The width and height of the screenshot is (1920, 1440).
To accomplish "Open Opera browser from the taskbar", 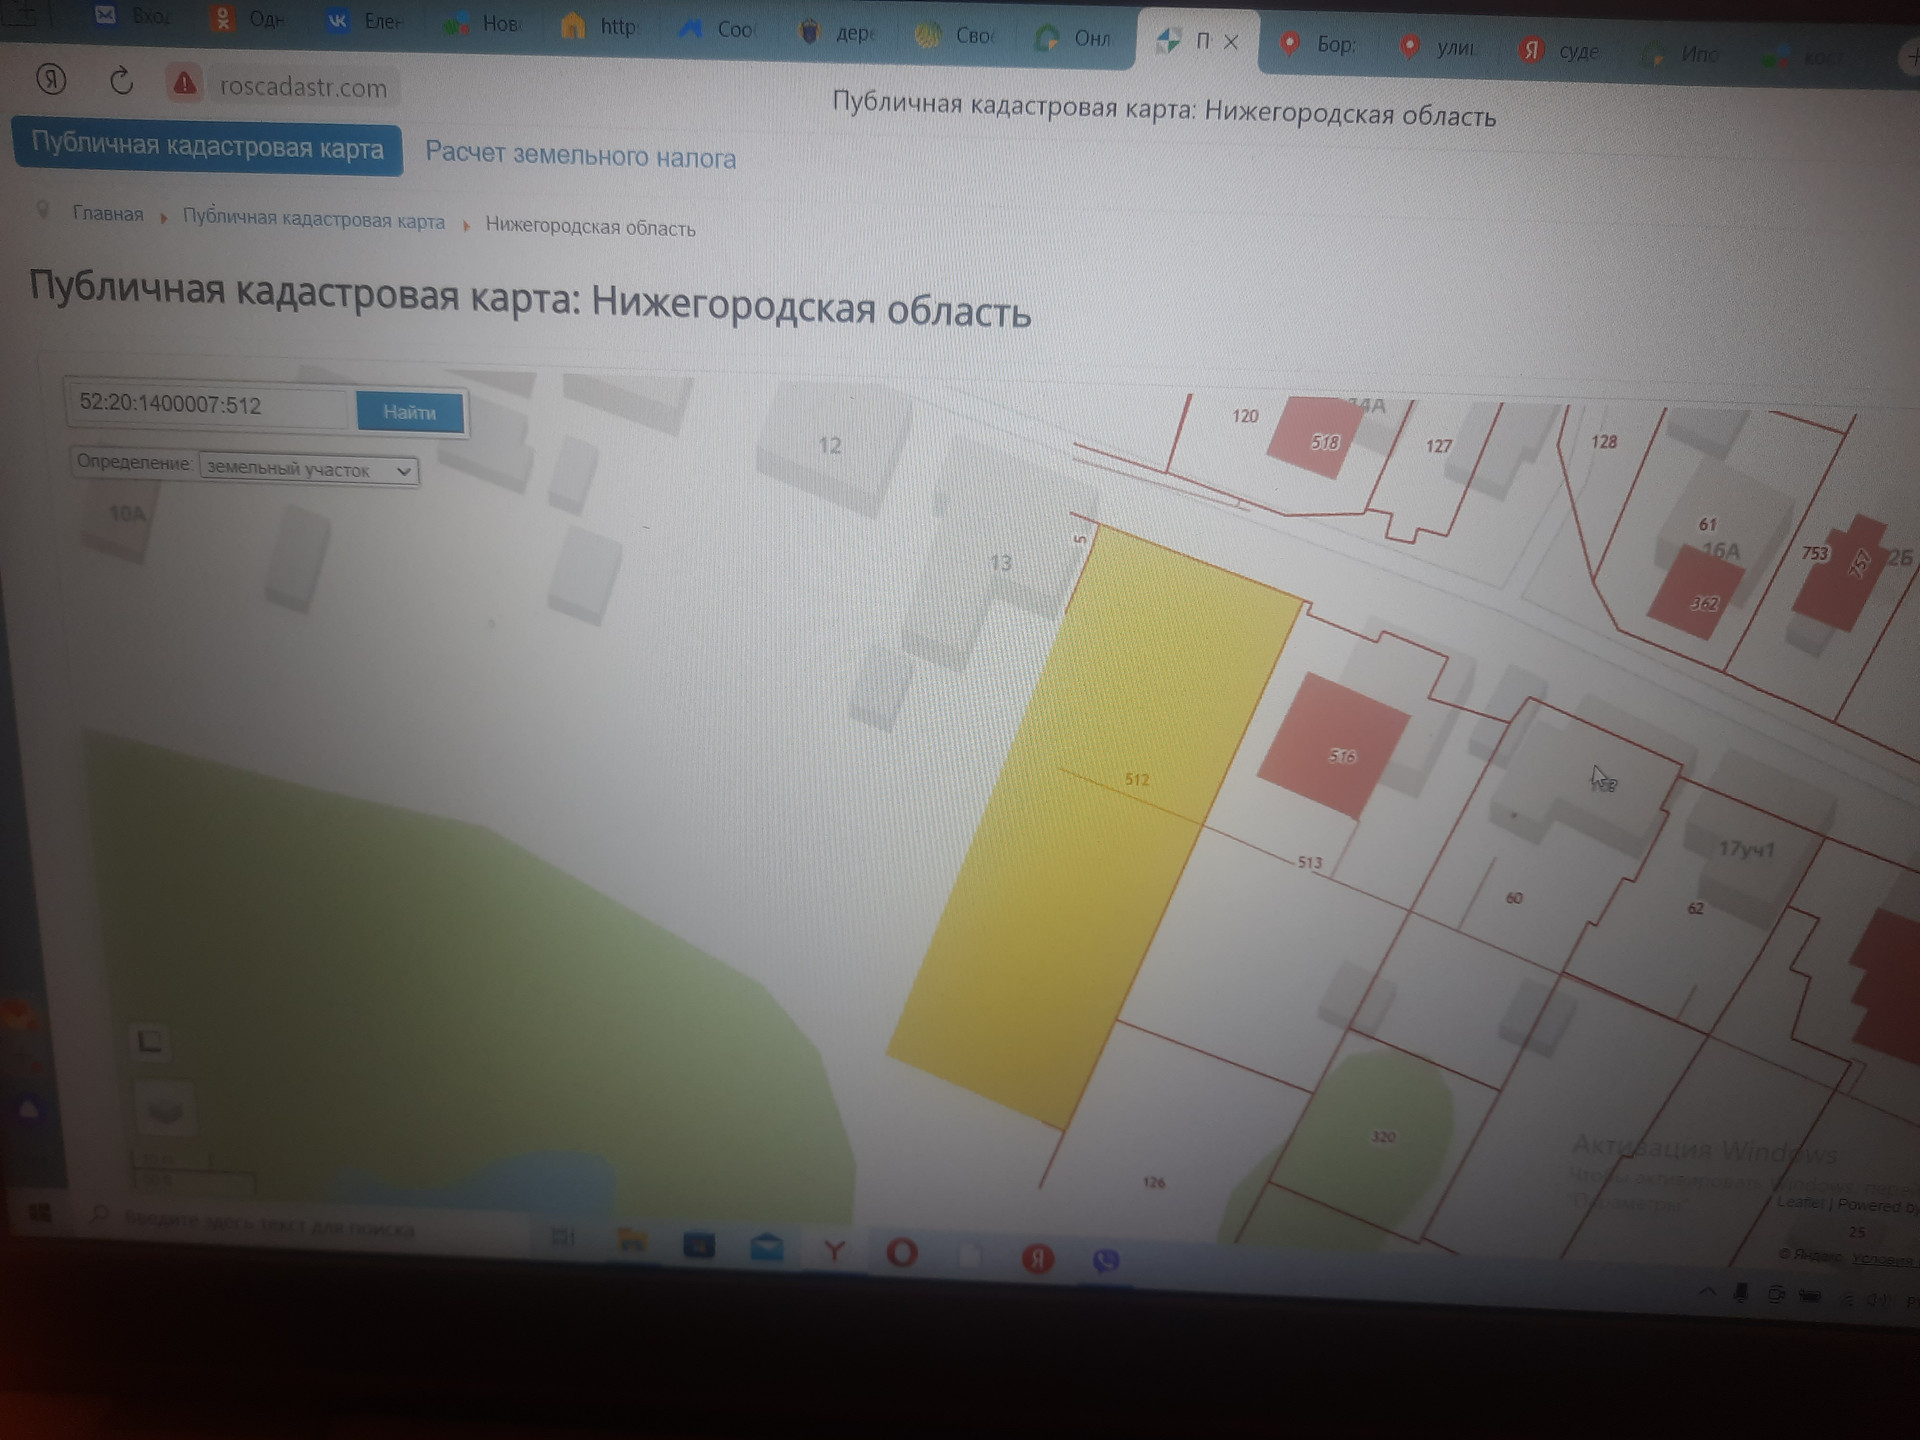I will [901, 1252].
